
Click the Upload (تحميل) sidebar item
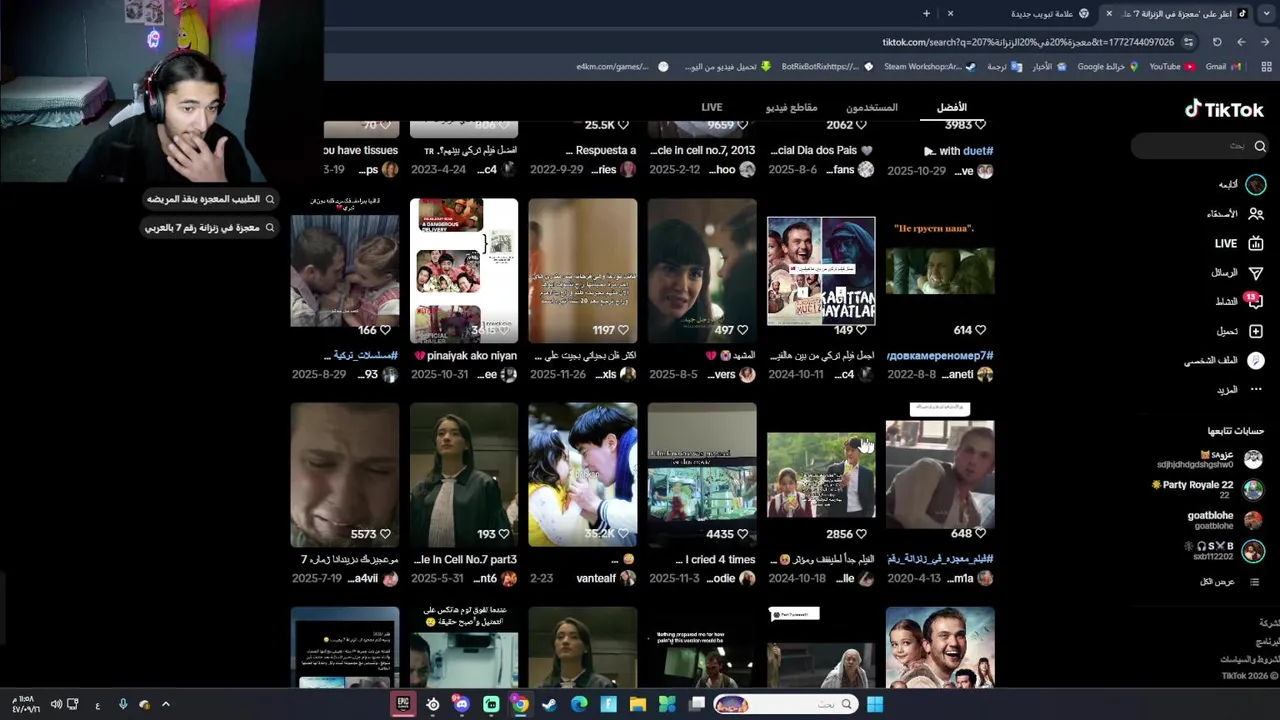coord(1240,331)
